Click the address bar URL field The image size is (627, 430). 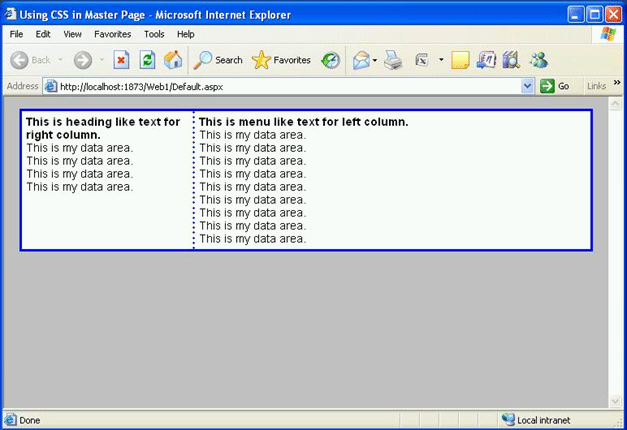click(288, 86)
